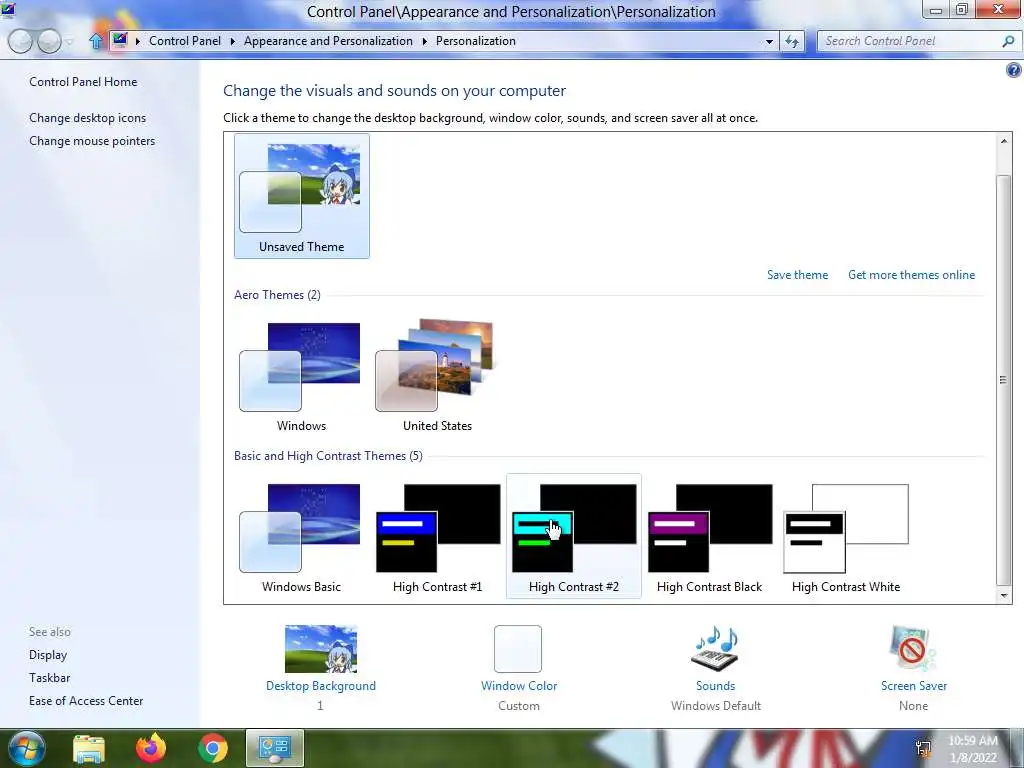Apply High Contrast Black theme
The image size is (1024, 768).
709,537
